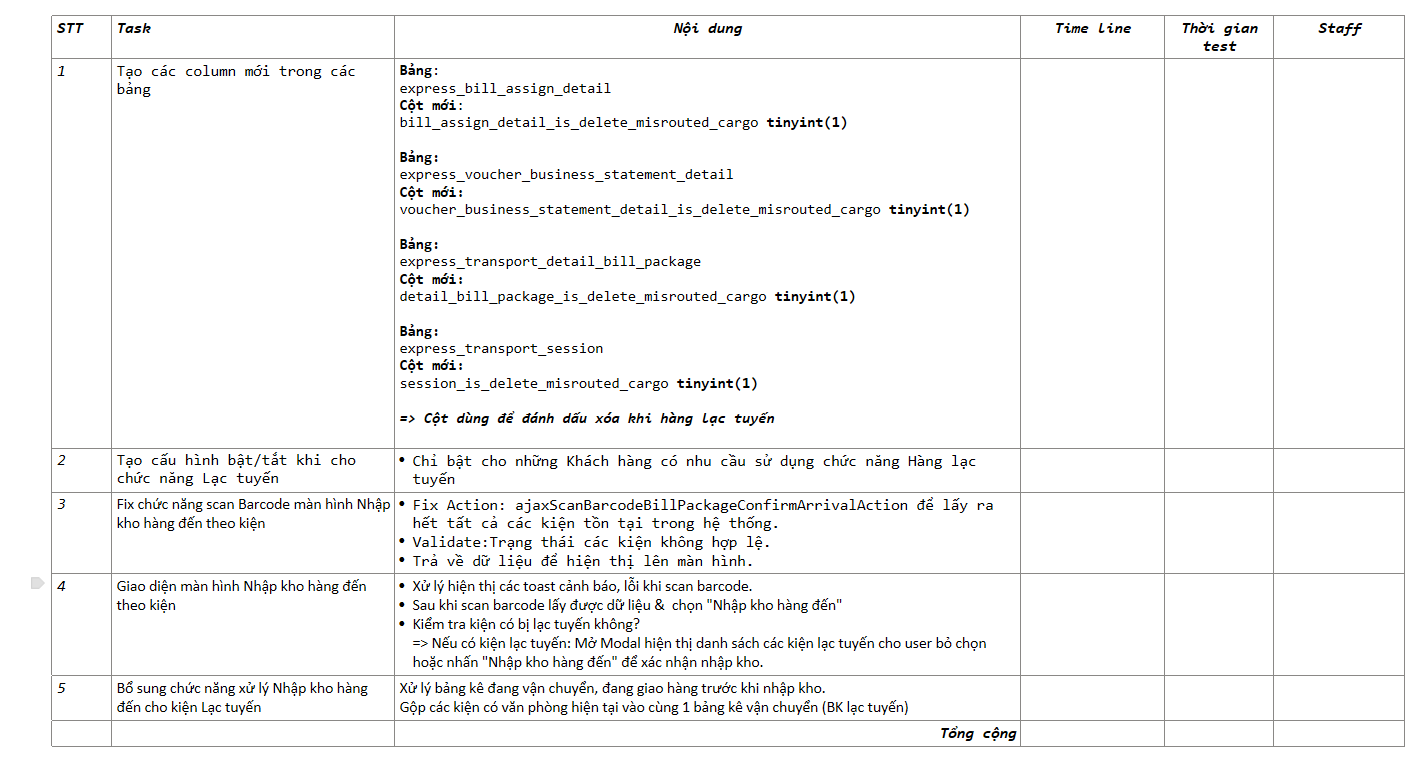Click the "Nội dung" column header
This screenshot has height=760, width=1412.
click(x=707, y=28)
